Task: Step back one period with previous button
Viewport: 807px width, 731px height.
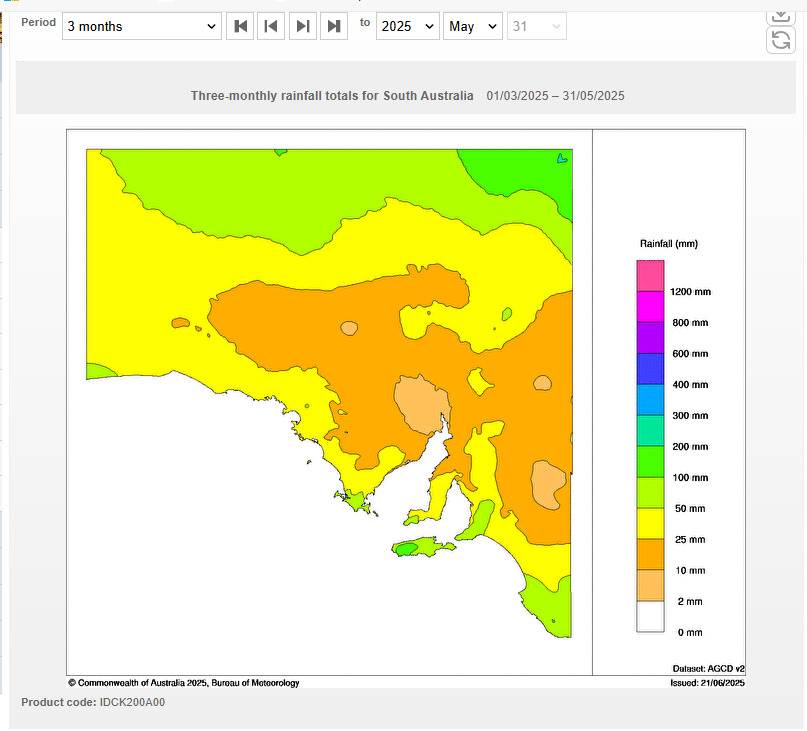Action: [271, 26]
